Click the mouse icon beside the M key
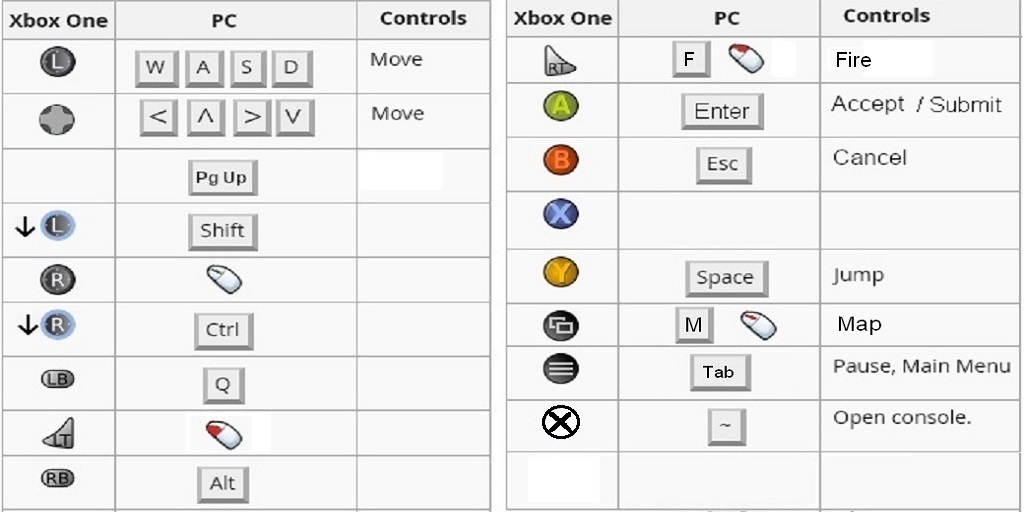This screenshot has width=1024, height=512. 759,324
